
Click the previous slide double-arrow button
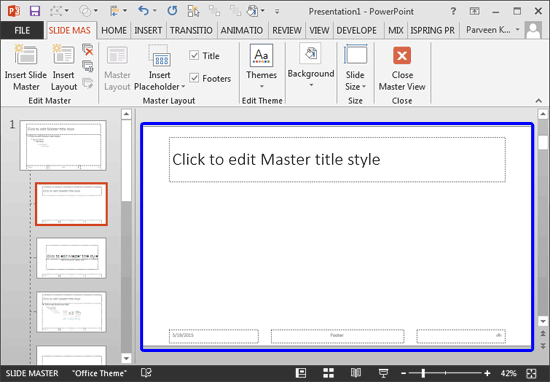coord(543,334)
